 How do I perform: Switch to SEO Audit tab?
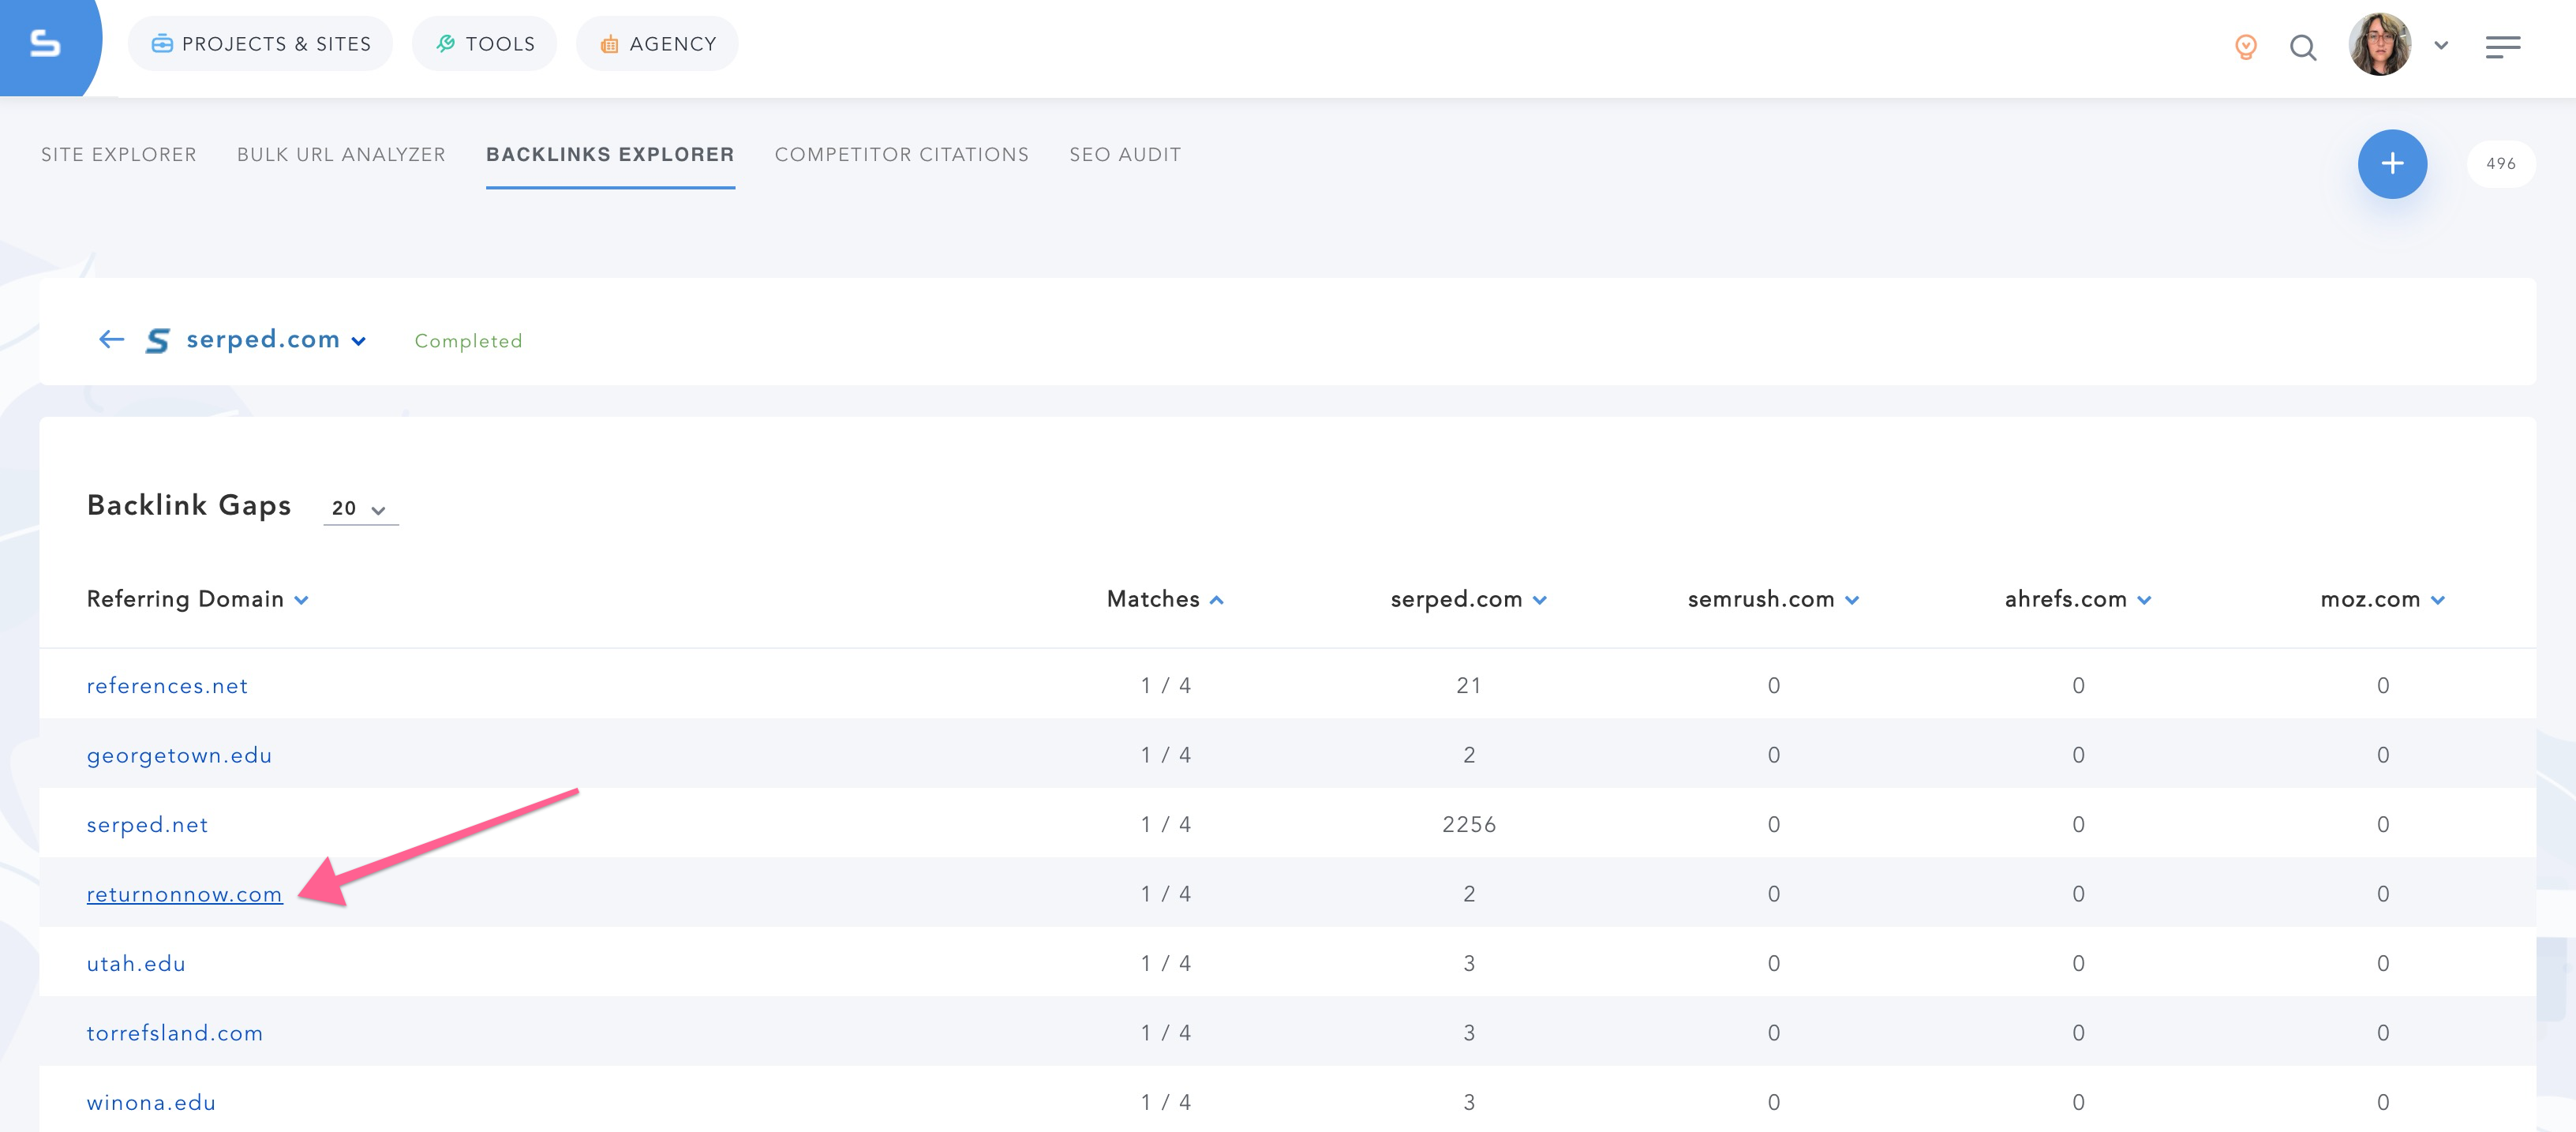pyautogui.click(x=1125, y=155)
